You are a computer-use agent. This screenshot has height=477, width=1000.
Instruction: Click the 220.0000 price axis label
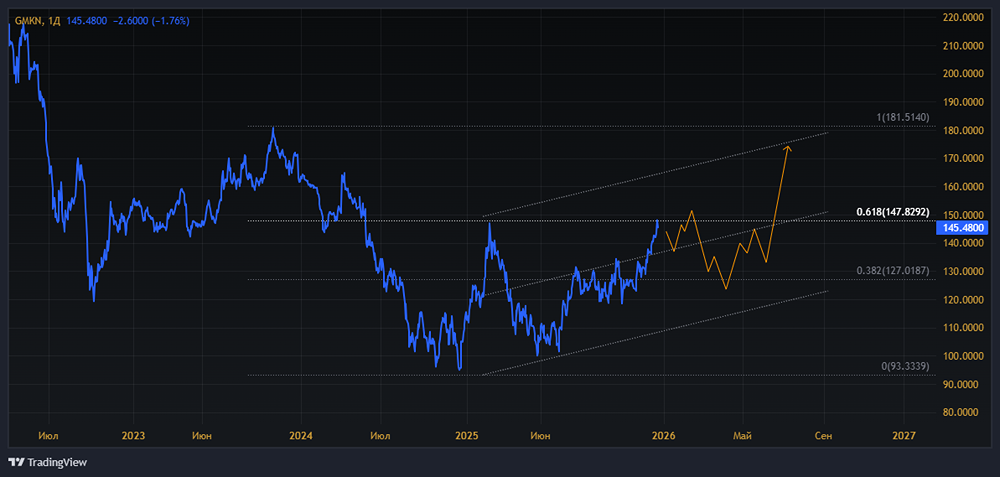962,18
